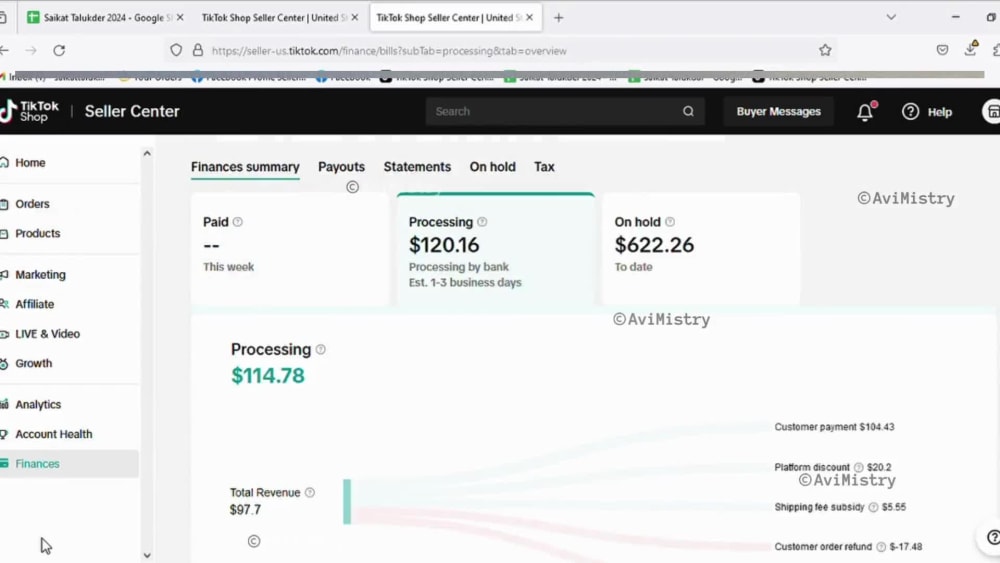Bookmark this page with the star icon
The width and height of the screenshot is (1000, 563).
click(825, 50)
